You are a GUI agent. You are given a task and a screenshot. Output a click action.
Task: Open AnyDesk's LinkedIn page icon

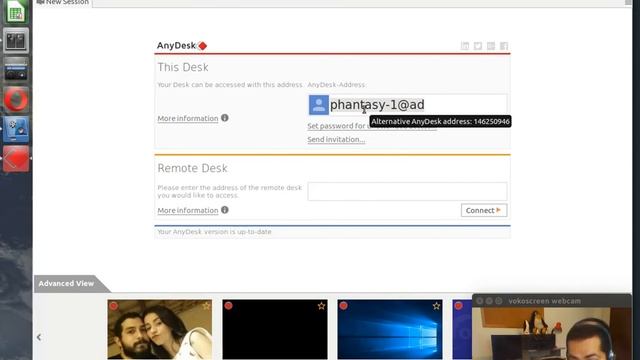[465, 46]
